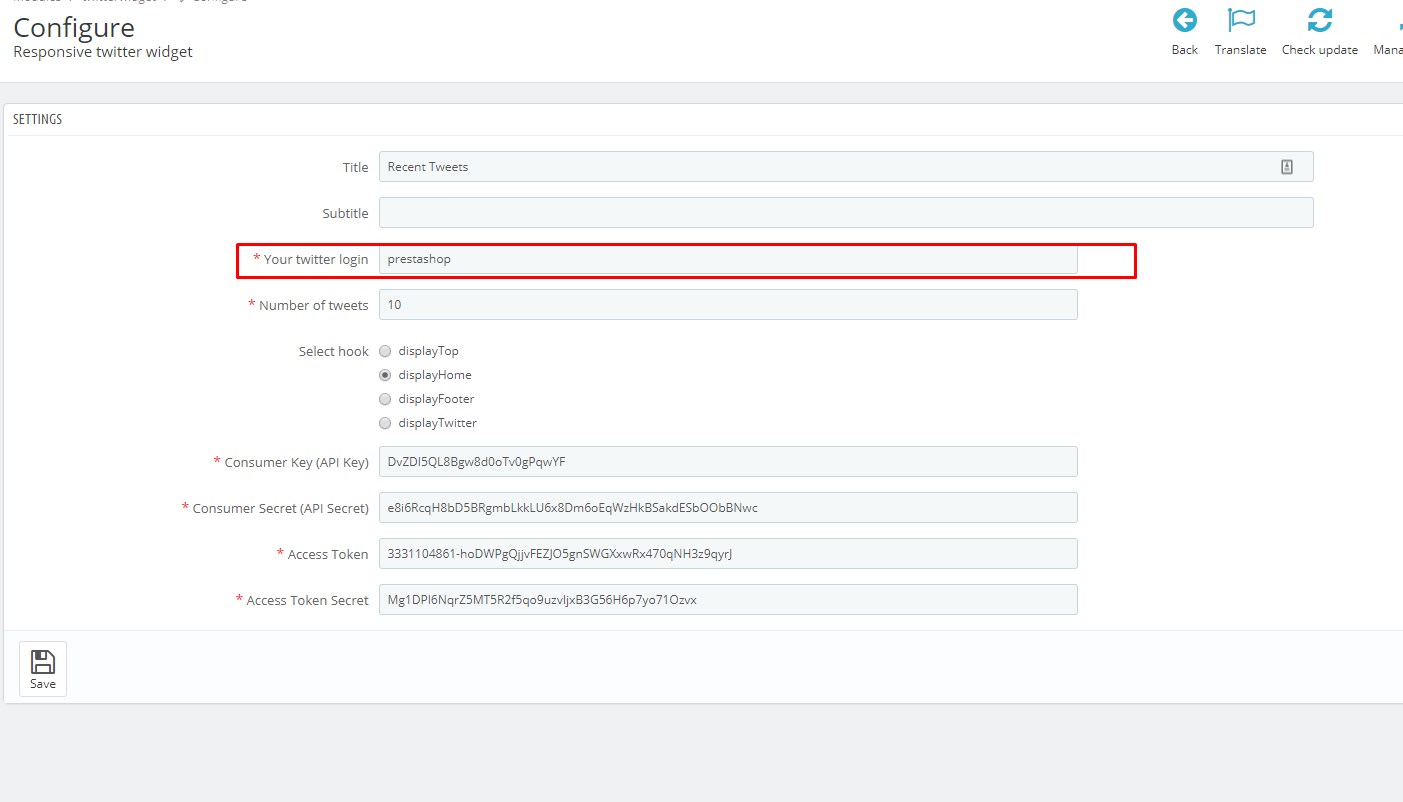The height and width of the screenshot is (802, 1403).
Task: Select the displayTop hook radio button
Action: pos(385,351)
